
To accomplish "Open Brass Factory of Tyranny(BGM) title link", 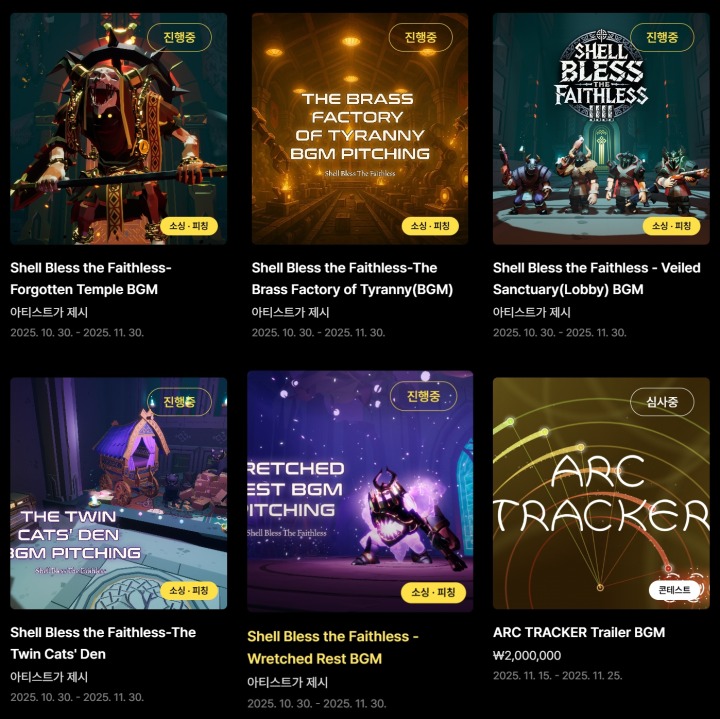I will [x=352, y=279].
